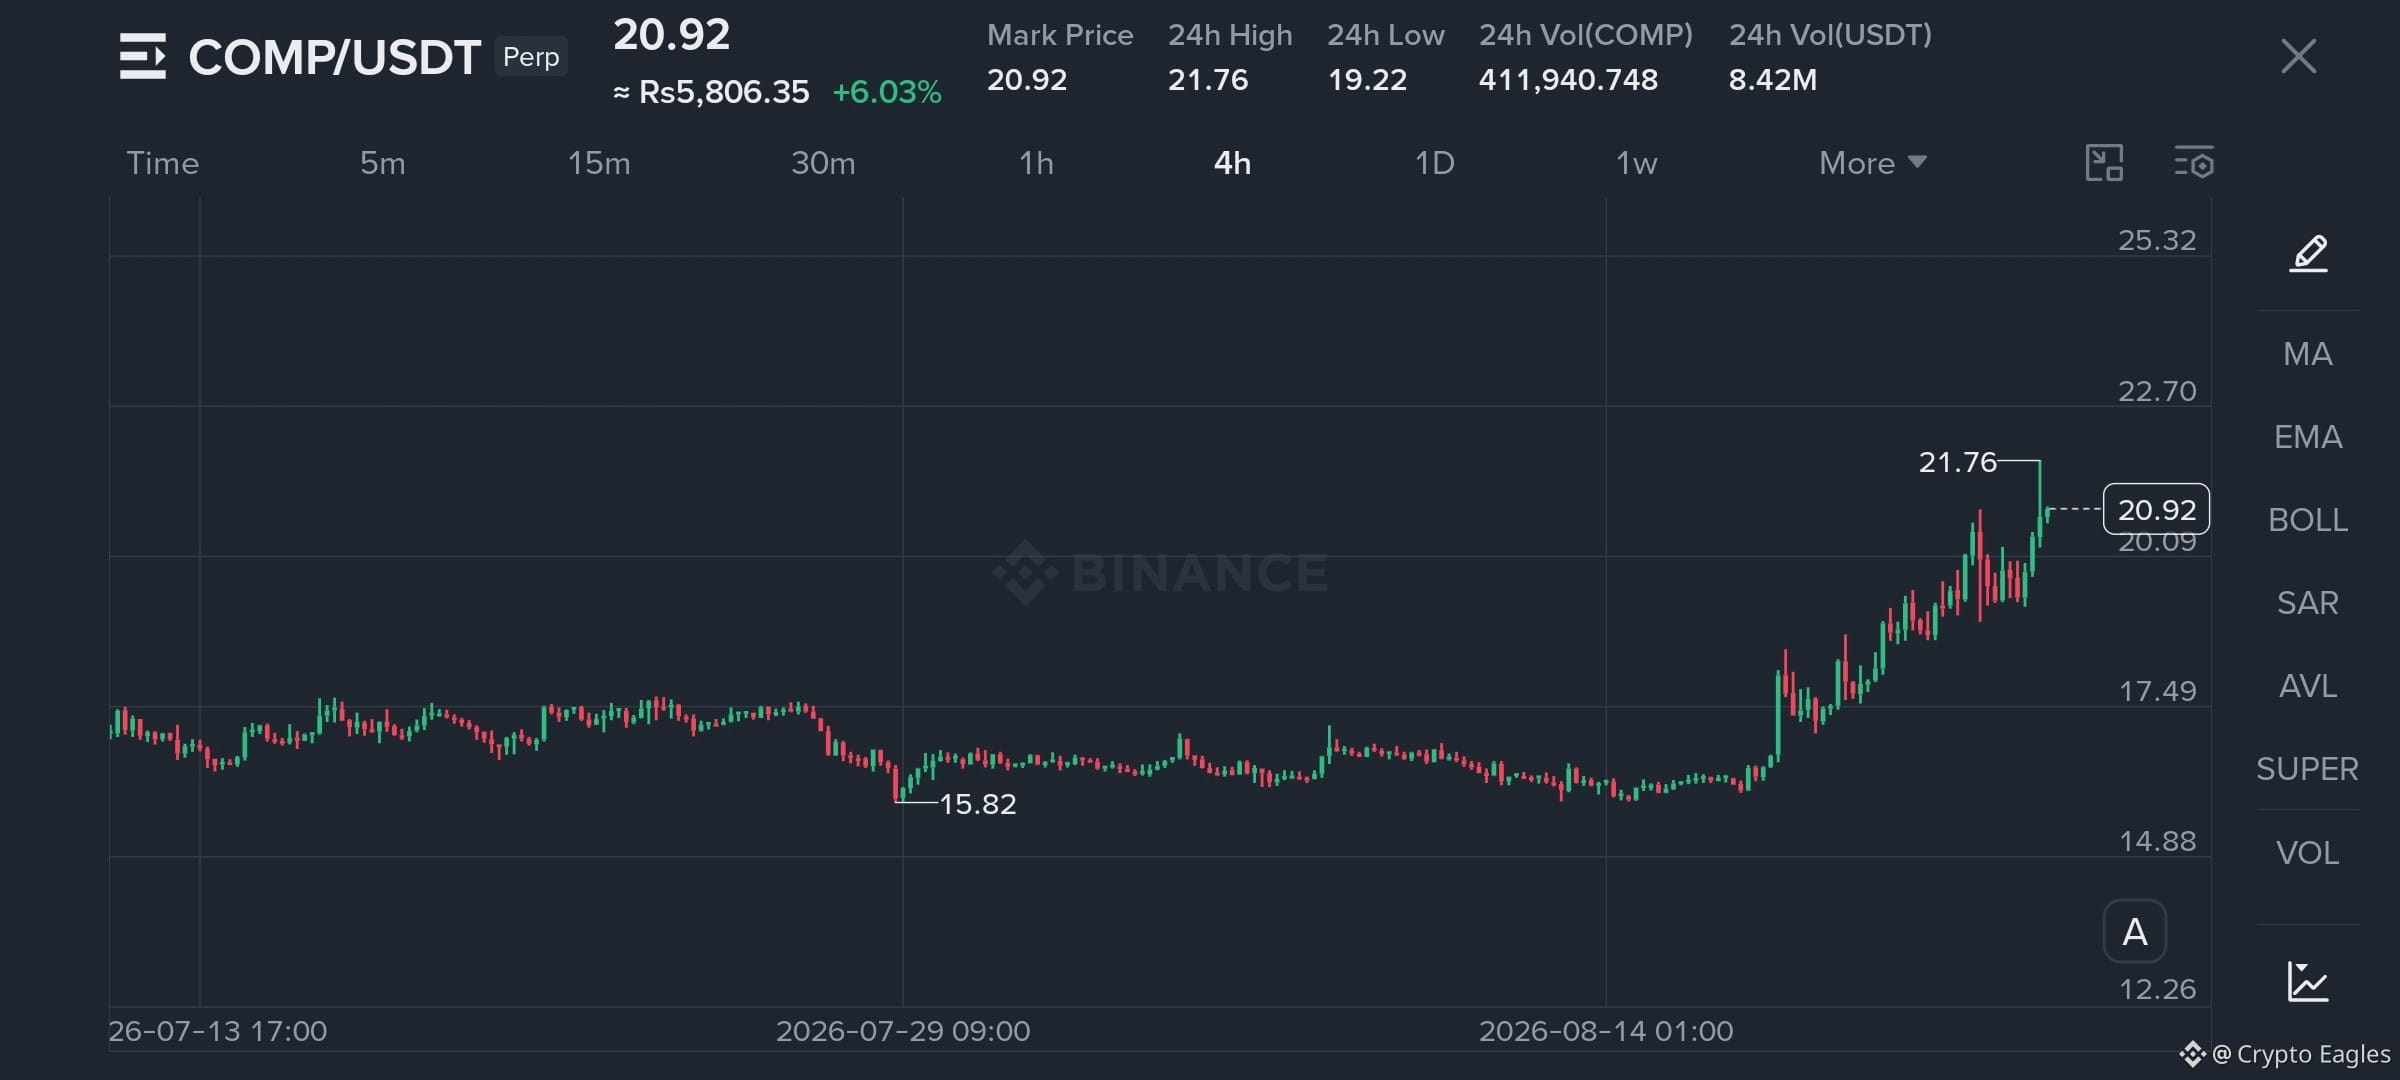Select the 1h timeframe

point(1036,163)
